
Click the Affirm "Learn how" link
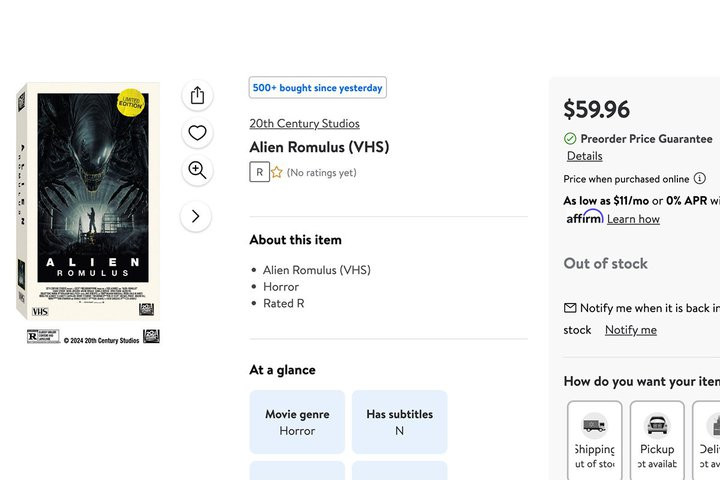(633, 219)
